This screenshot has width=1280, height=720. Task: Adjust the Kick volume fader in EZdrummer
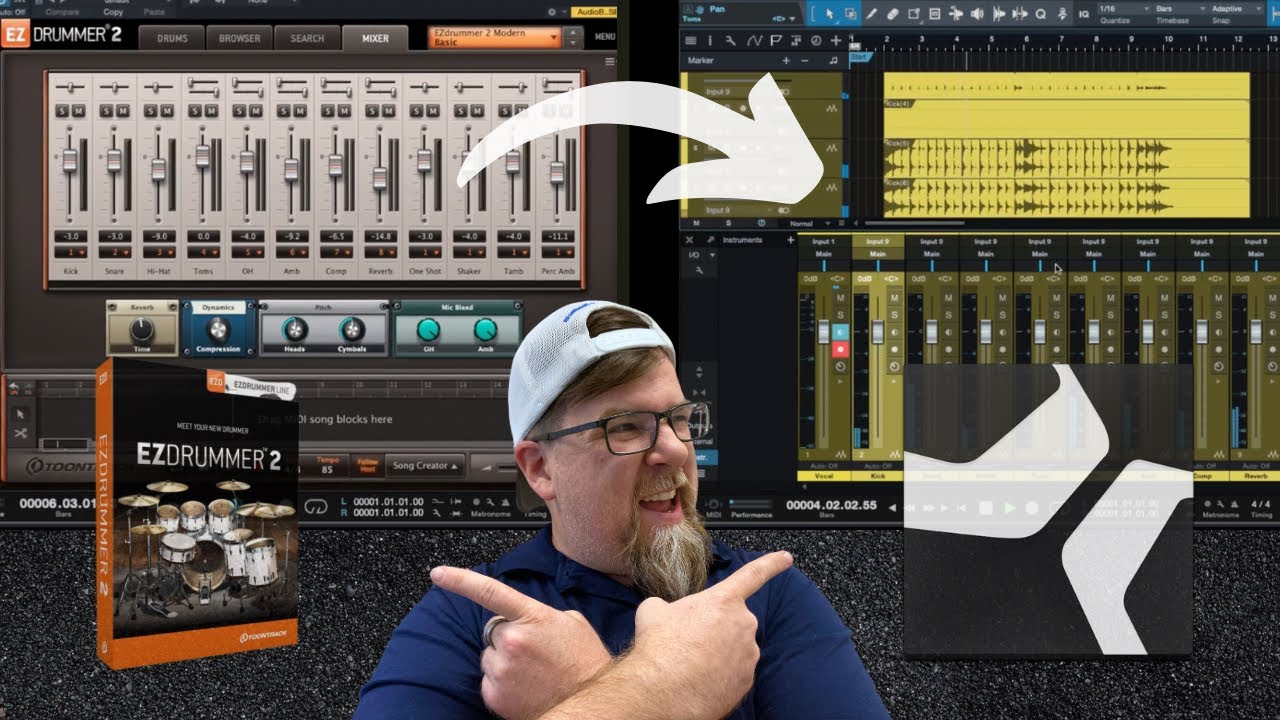[x=70, y=160]
